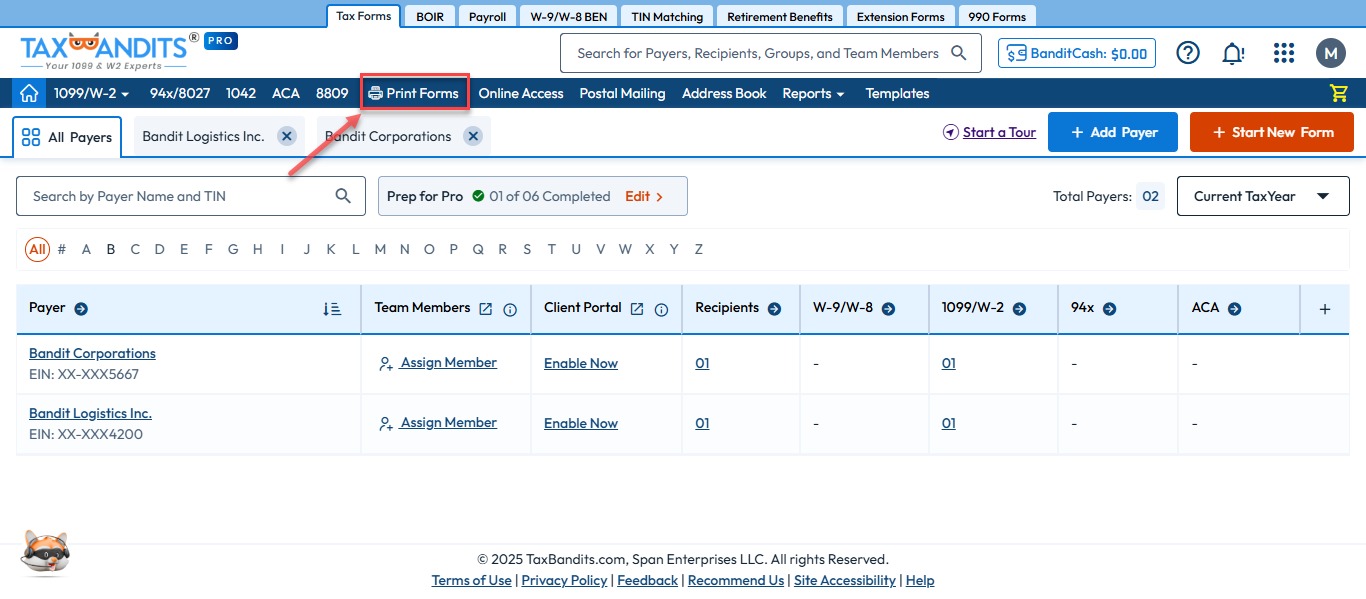Open the 94x/8027 menu item
The height and width of the screenshot is (599, 1366).
180,93
